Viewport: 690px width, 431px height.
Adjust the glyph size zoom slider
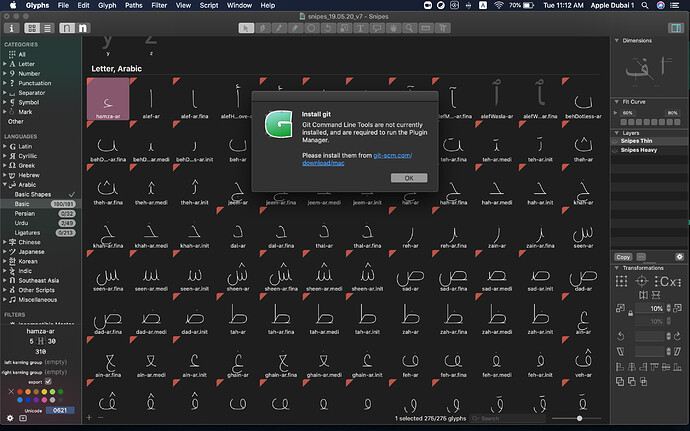click(x=580, y=418)
